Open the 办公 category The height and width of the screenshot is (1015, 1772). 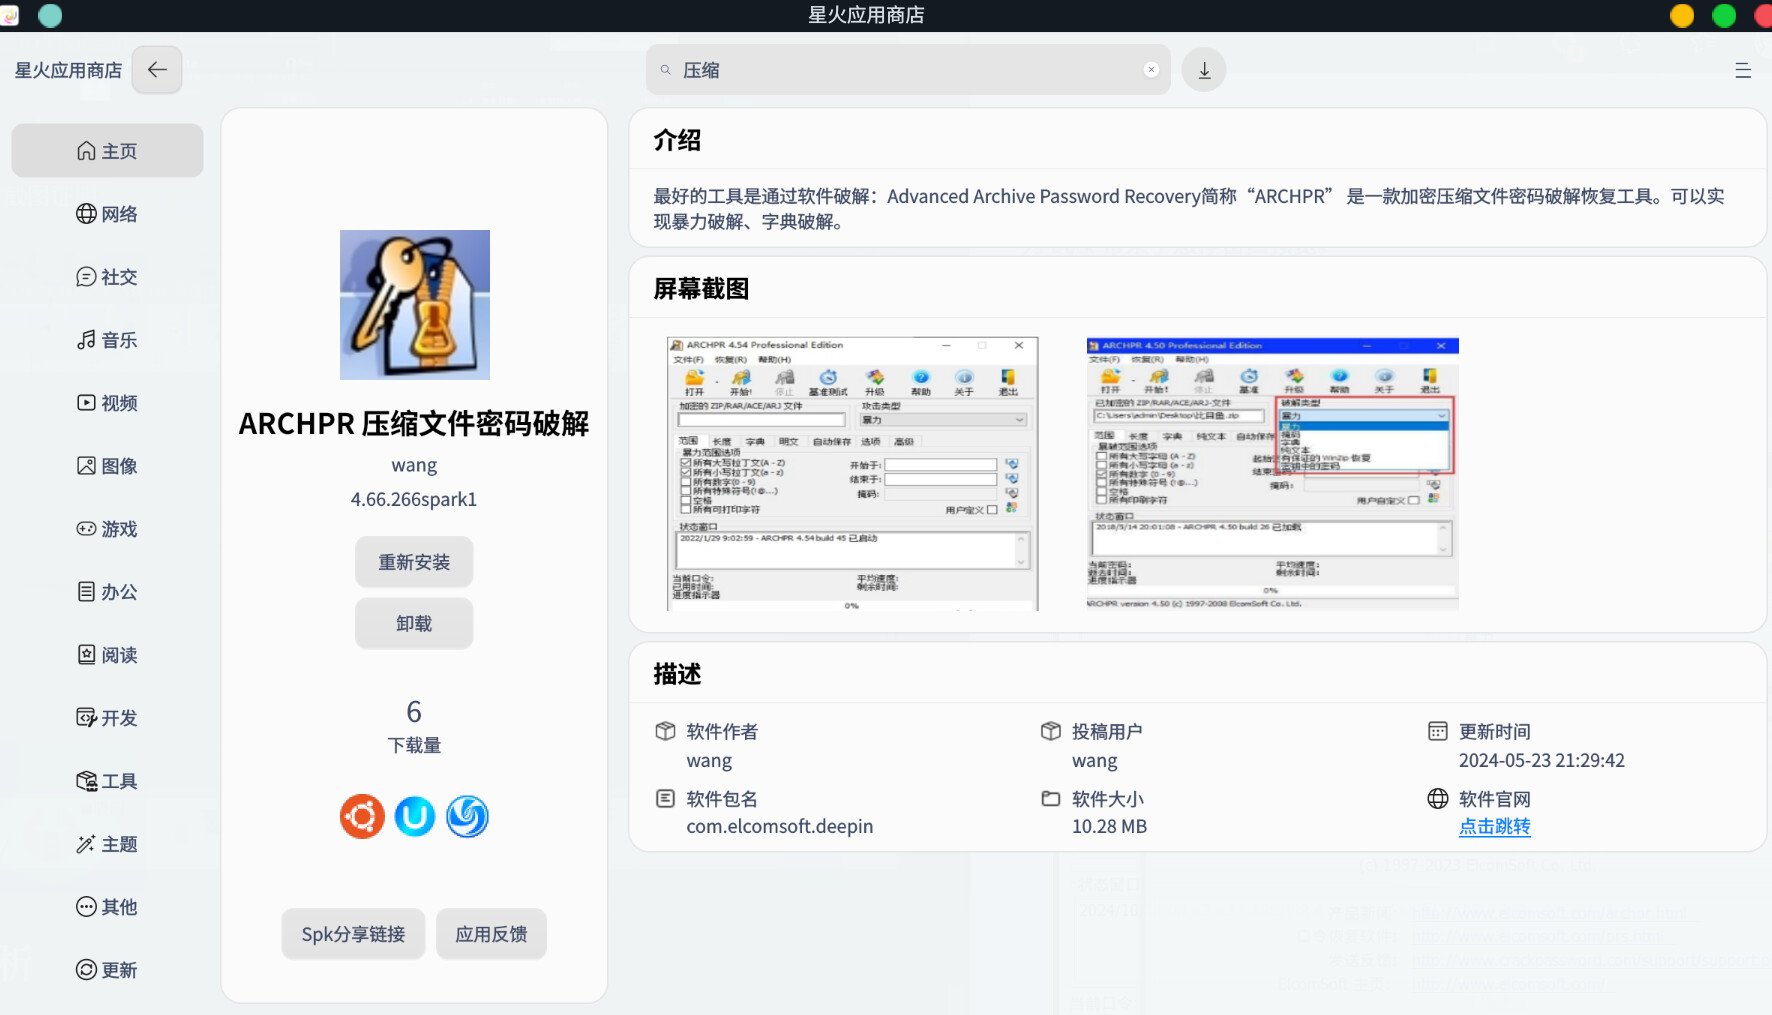107,592
